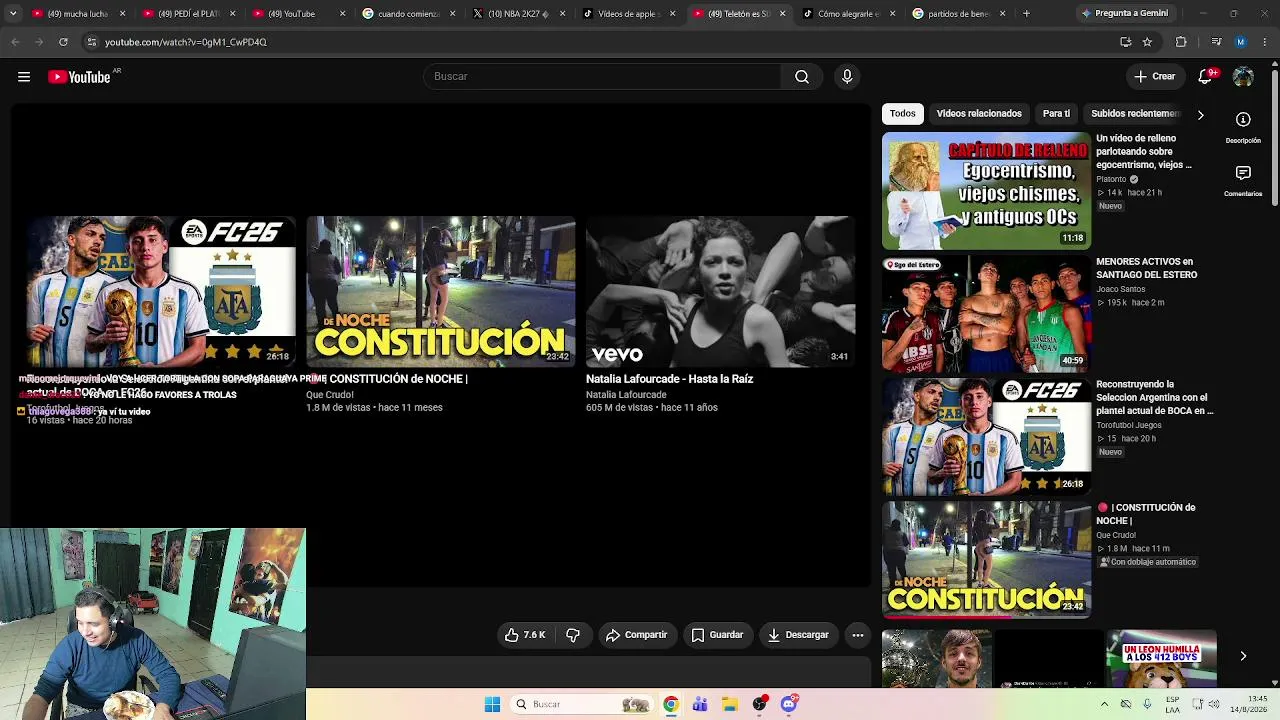Open the Crear menu
The height and width of the screenshot is (720, 1280).
pos(1155,77)
